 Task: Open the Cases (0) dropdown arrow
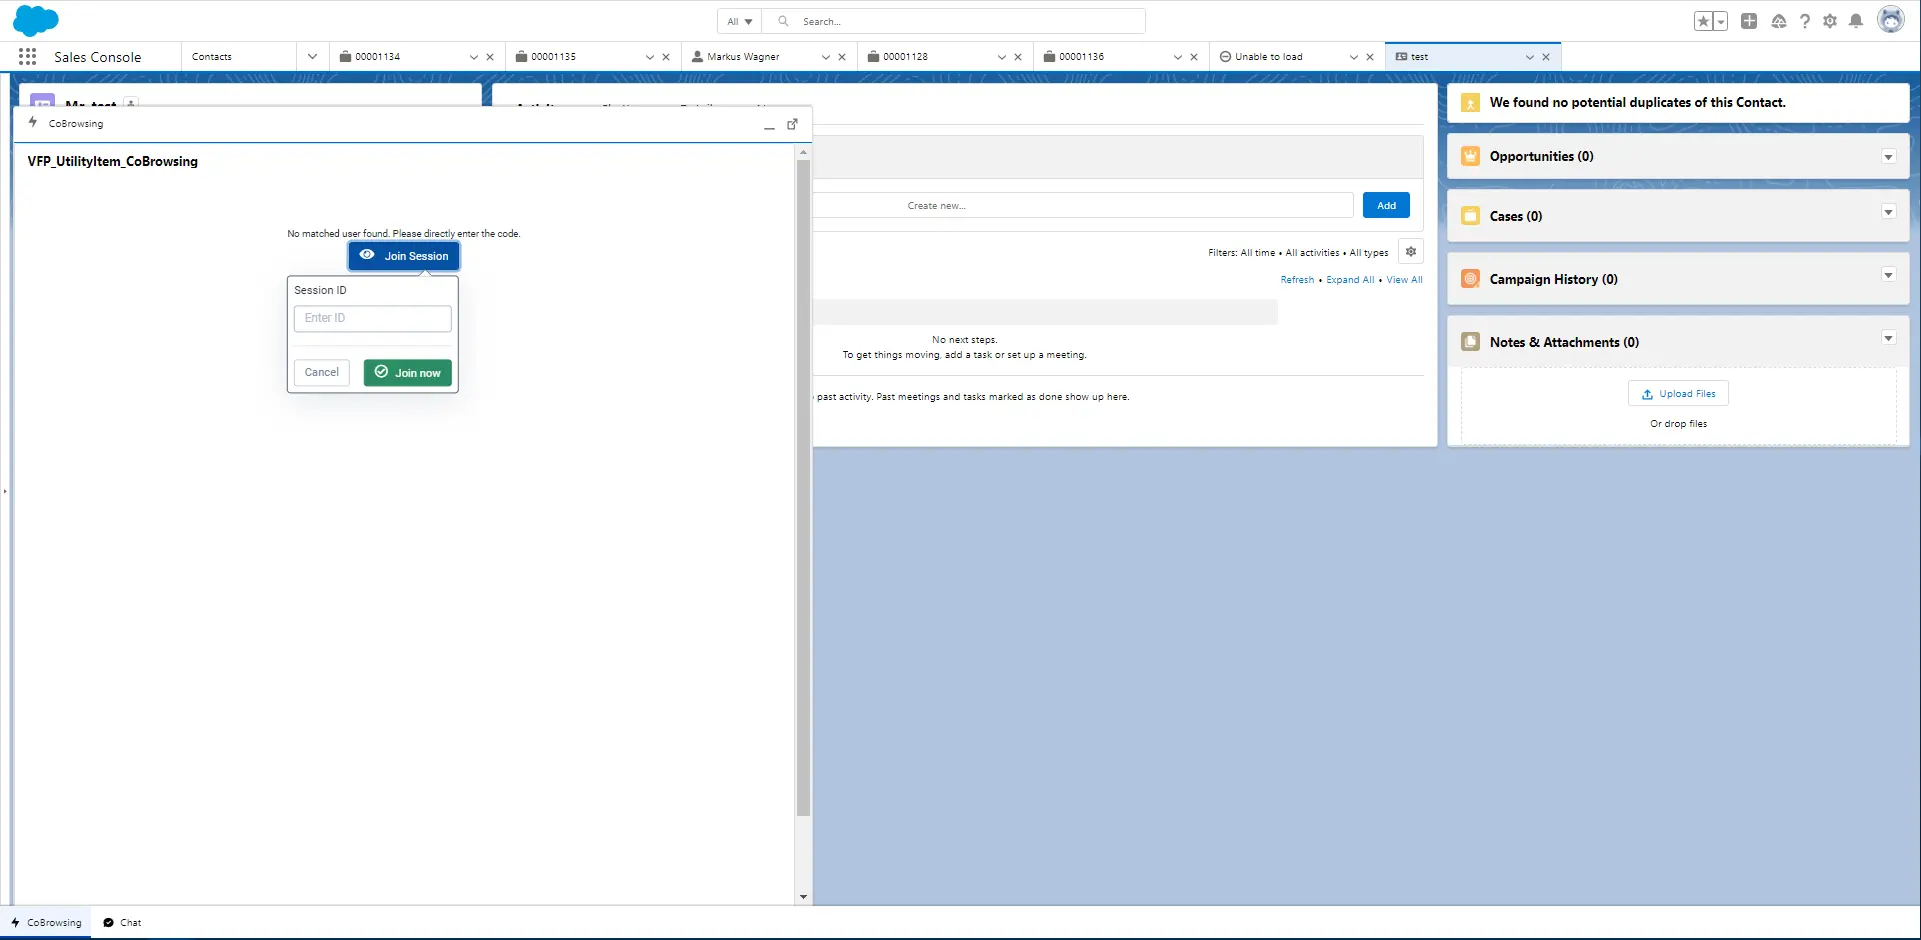[x=1888, y=212]
